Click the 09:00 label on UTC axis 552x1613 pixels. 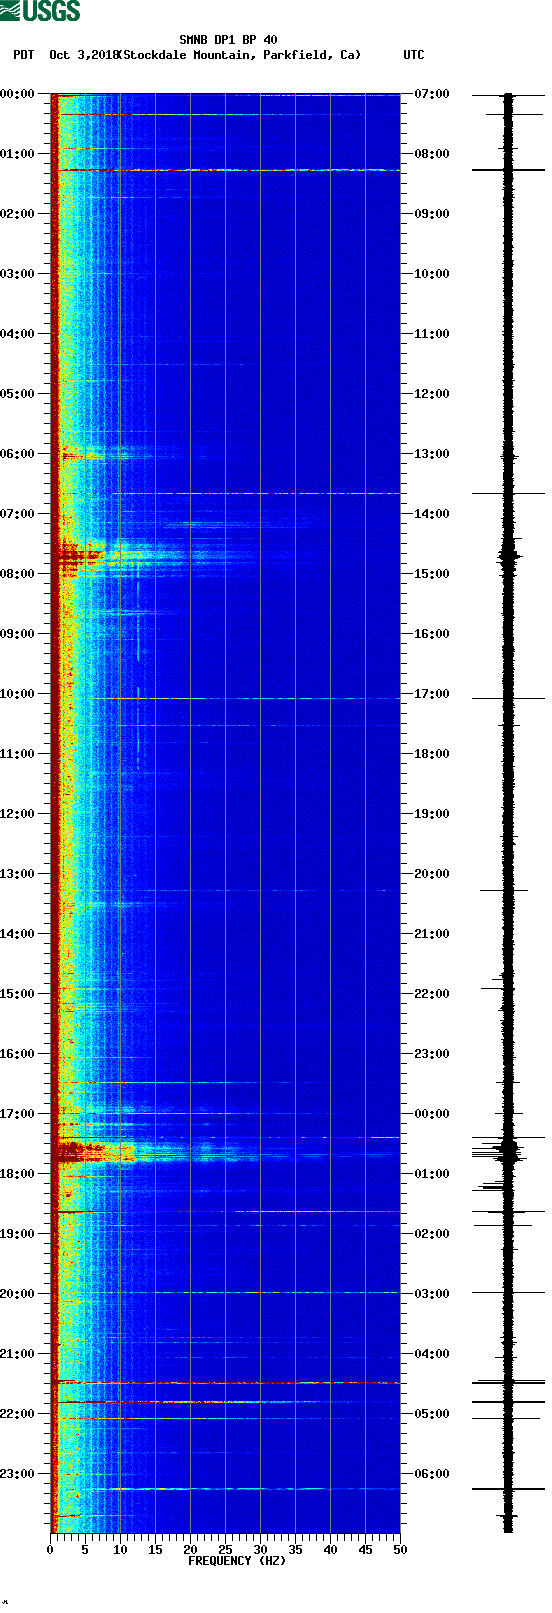tap(432, 214)
